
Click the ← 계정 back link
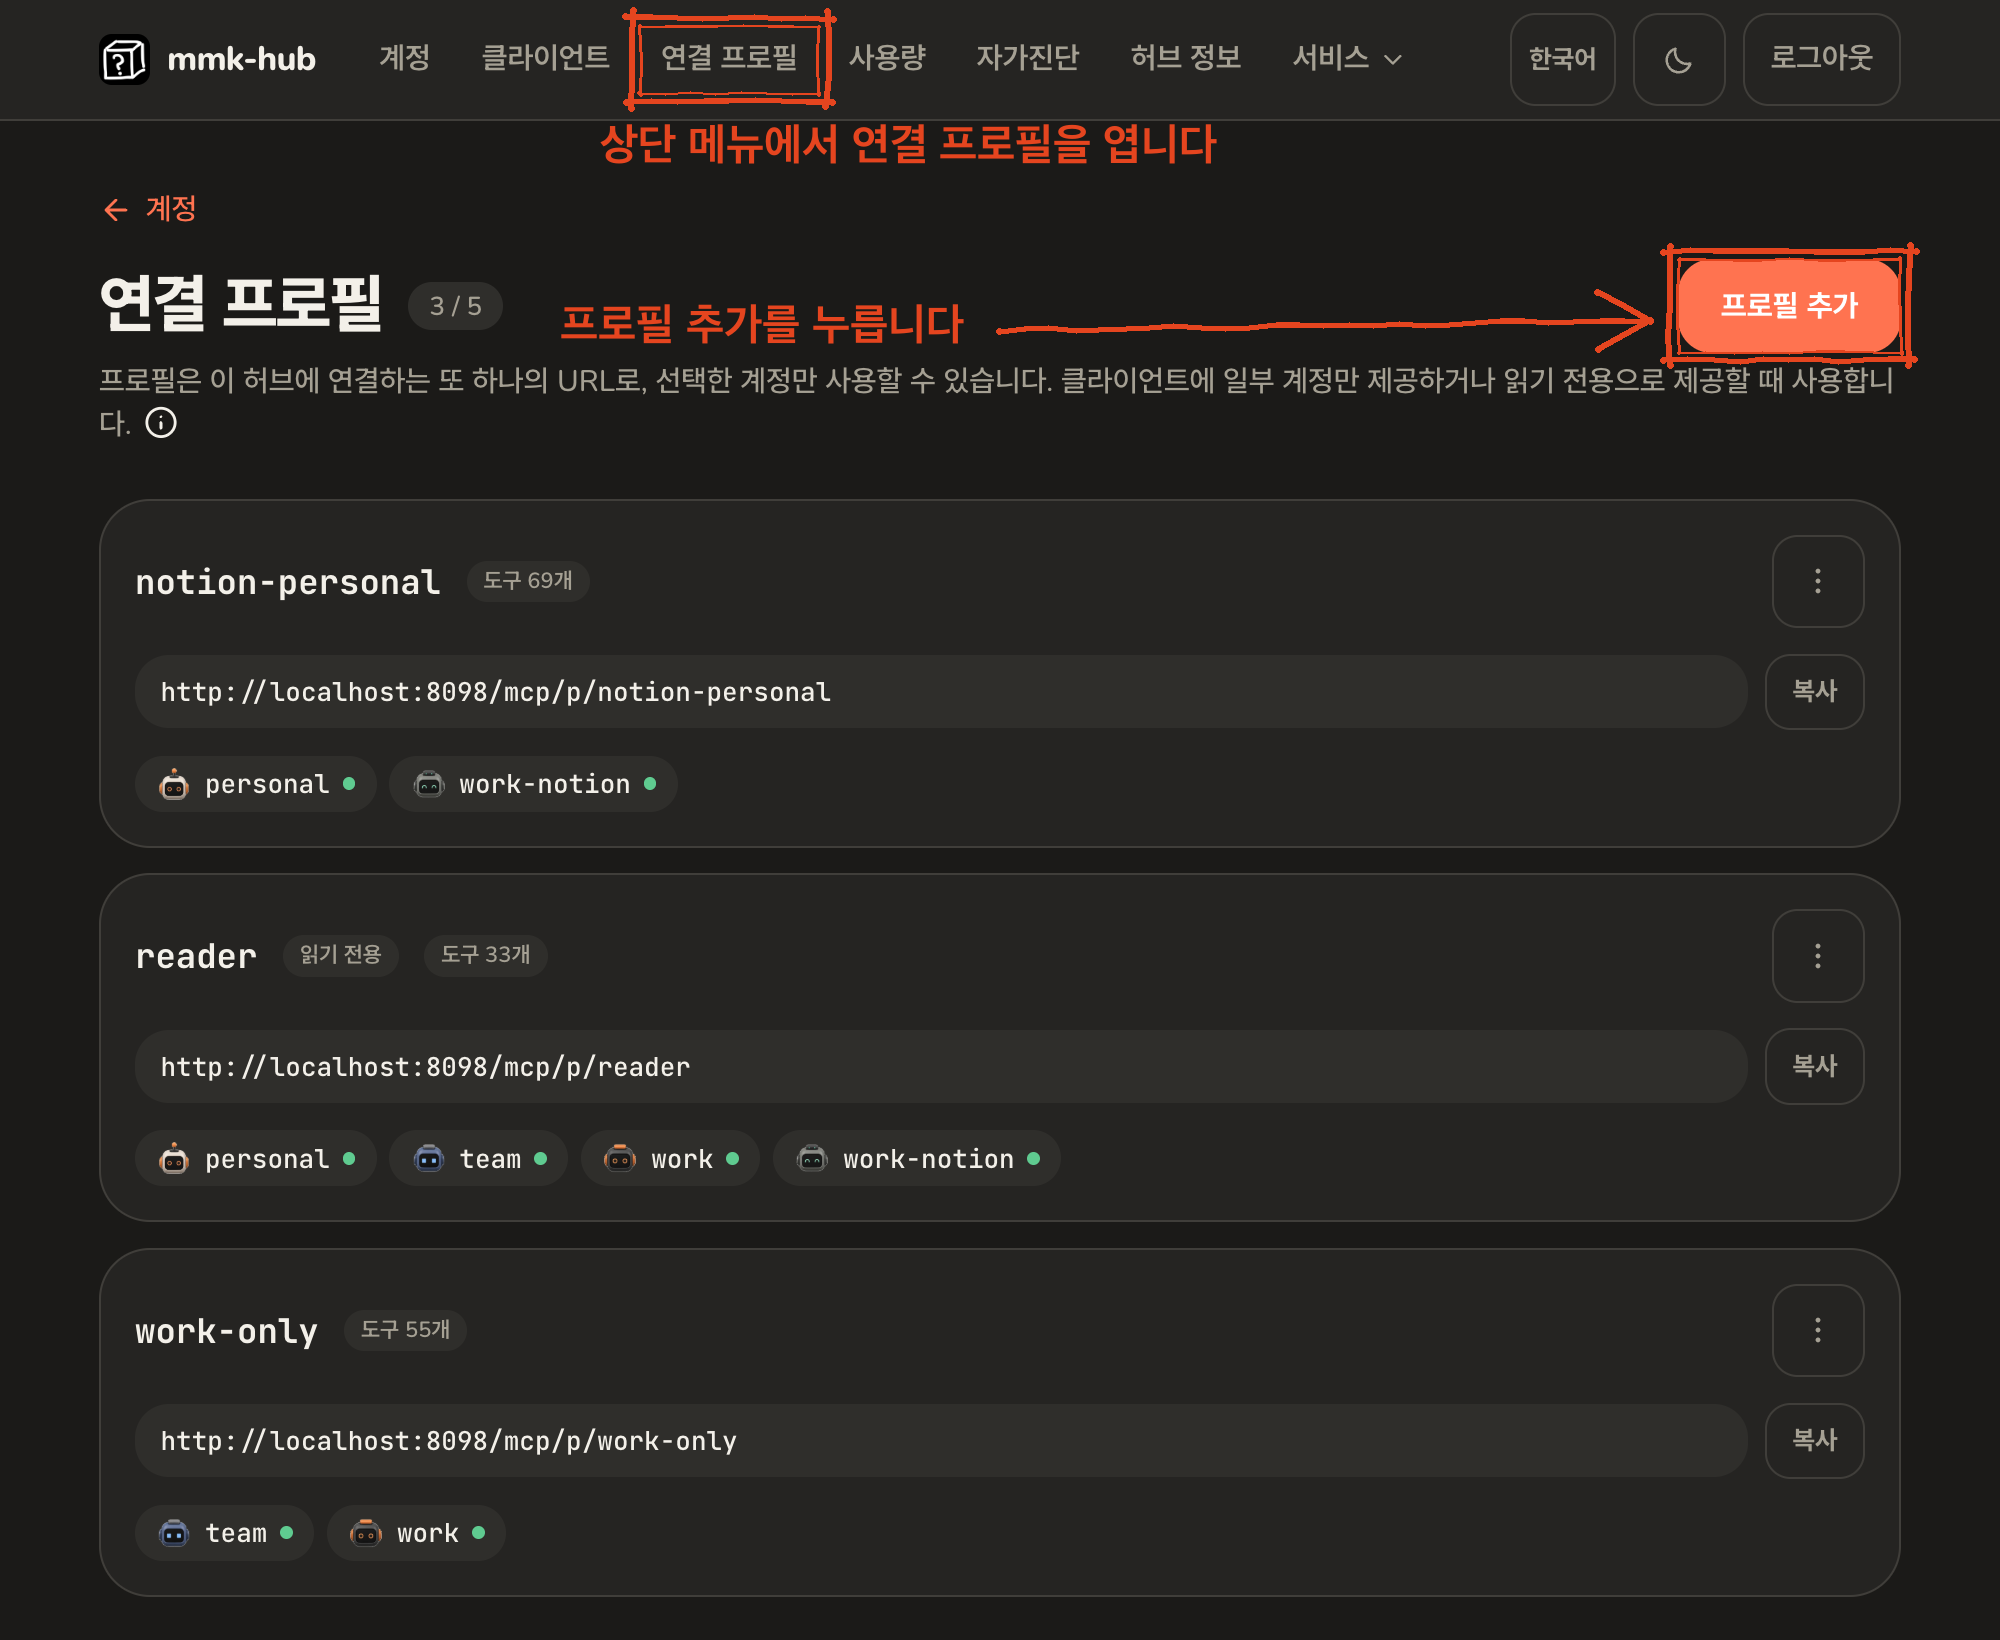point(150,209)
